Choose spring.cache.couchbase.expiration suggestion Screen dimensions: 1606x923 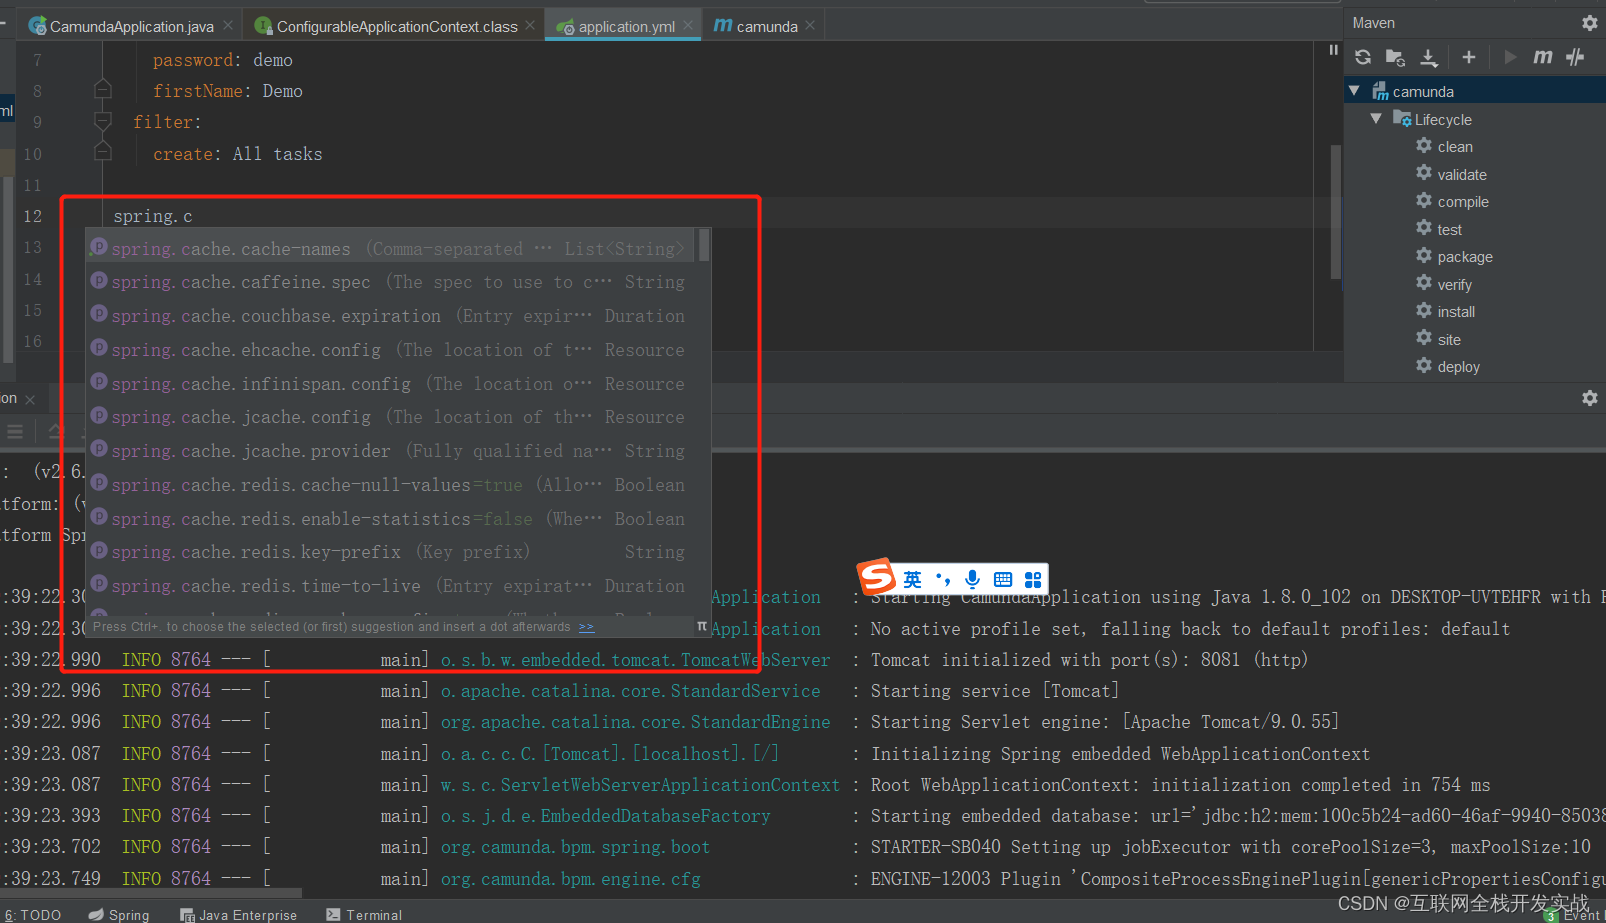tap(392, 316)
